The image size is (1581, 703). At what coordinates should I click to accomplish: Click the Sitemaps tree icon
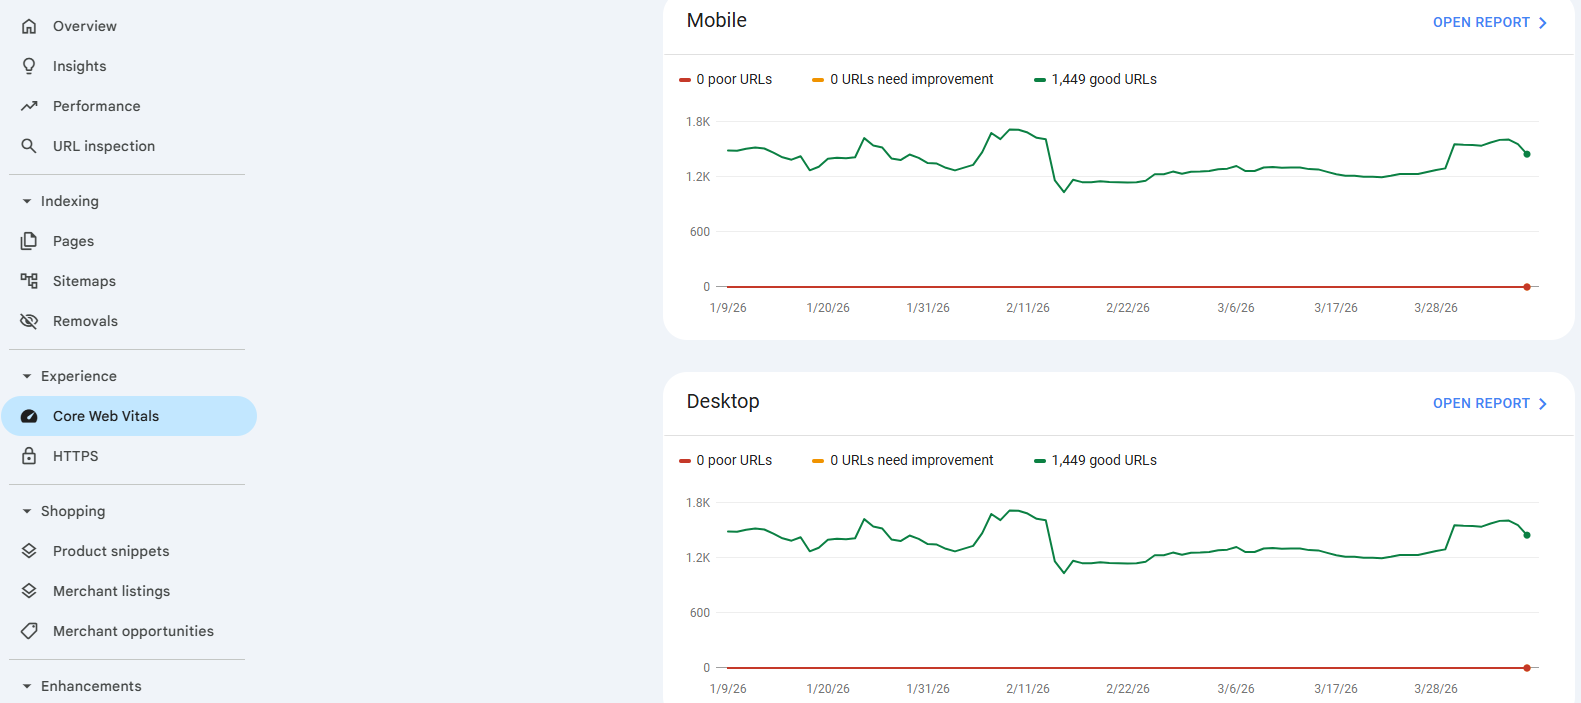point(29,281)
